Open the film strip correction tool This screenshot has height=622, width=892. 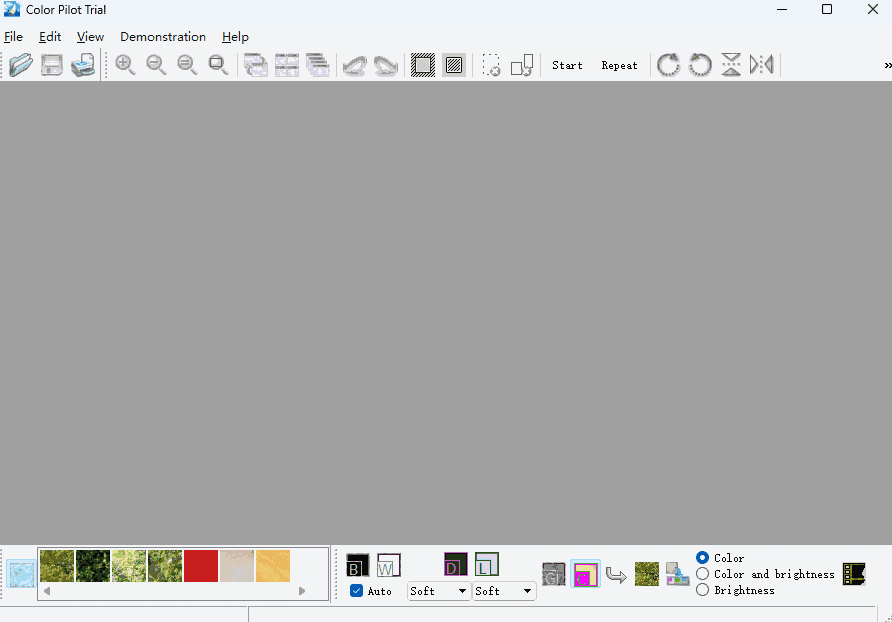point(852,573)
